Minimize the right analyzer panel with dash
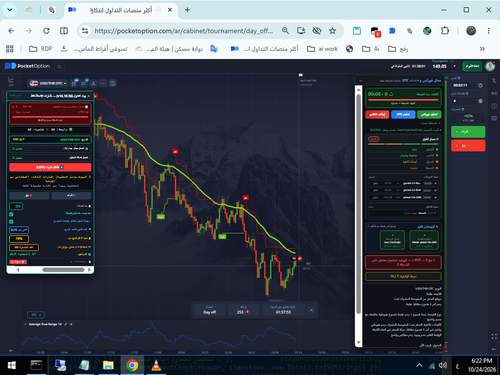500x375 pixels. coord(360,81)
